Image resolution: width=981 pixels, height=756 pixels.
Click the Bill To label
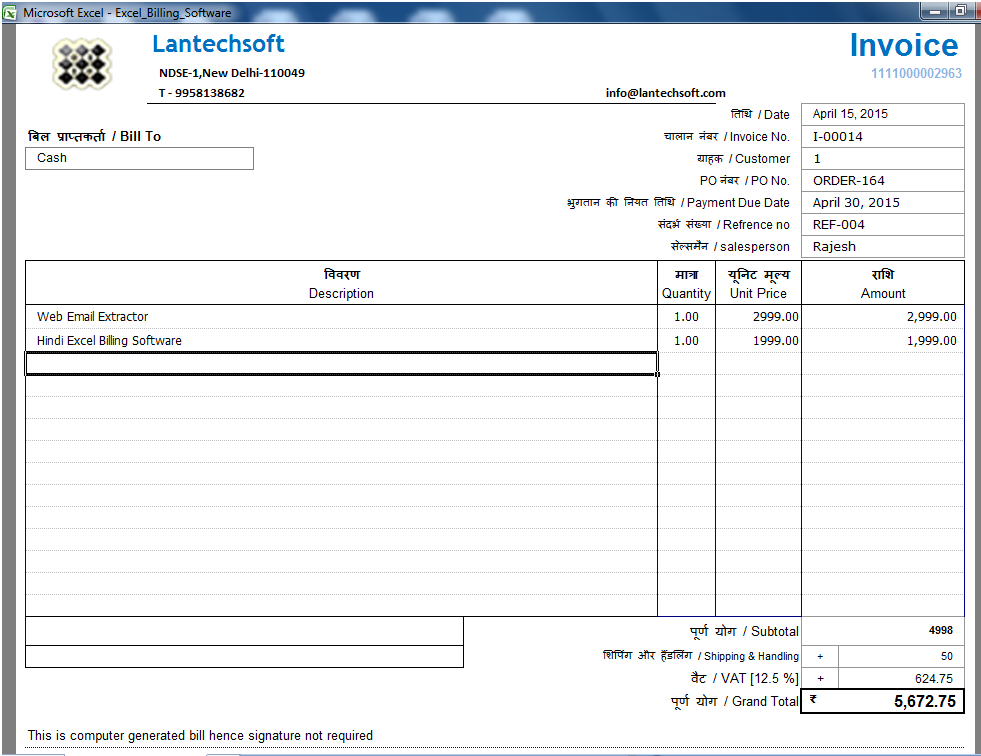pos(94,136)
